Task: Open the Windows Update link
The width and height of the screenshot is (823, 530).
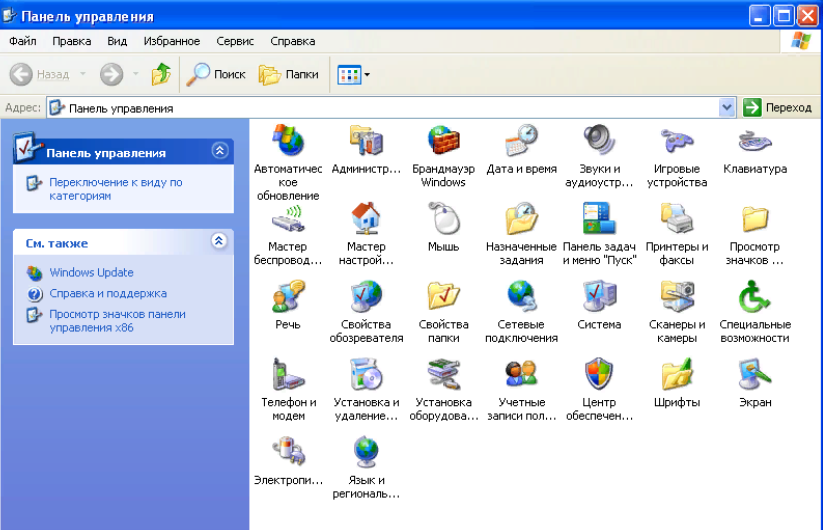Action: 91,272
